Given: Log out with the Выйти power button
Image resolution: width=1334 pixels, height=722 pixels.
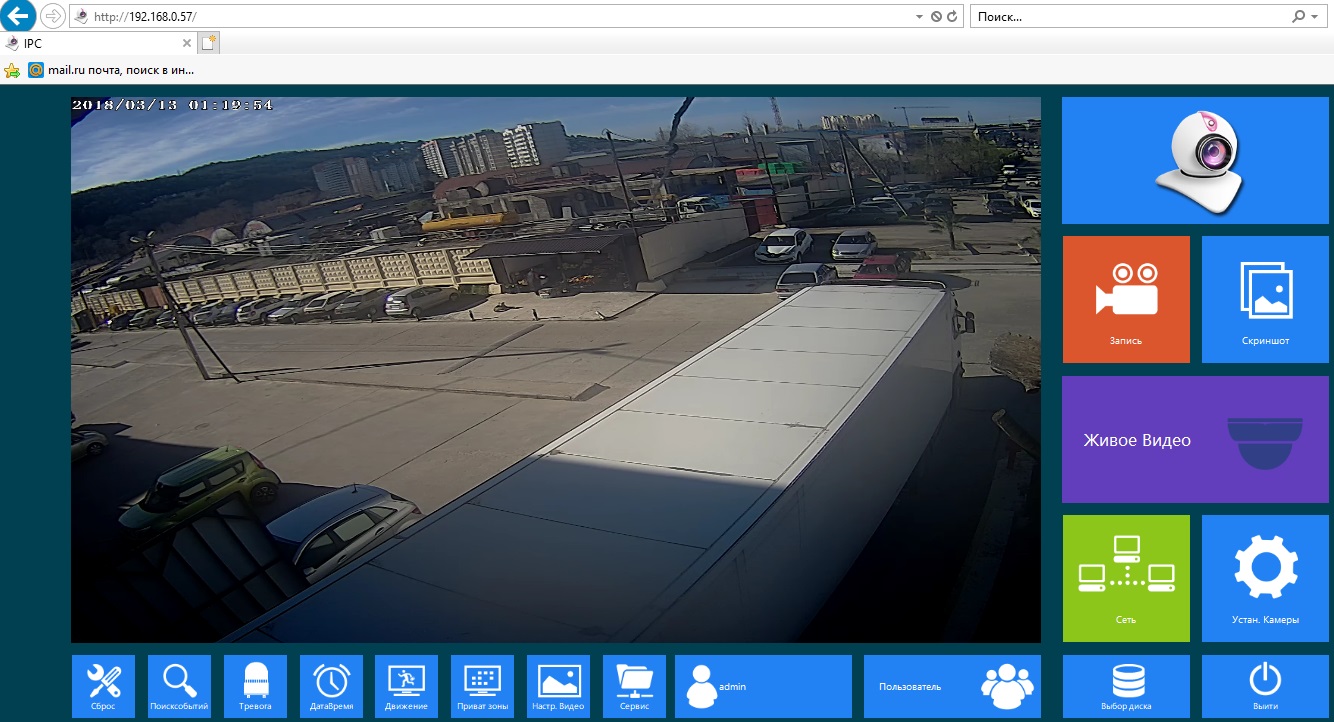Looking at the screenshot, I should click(x=1265, y=686).
